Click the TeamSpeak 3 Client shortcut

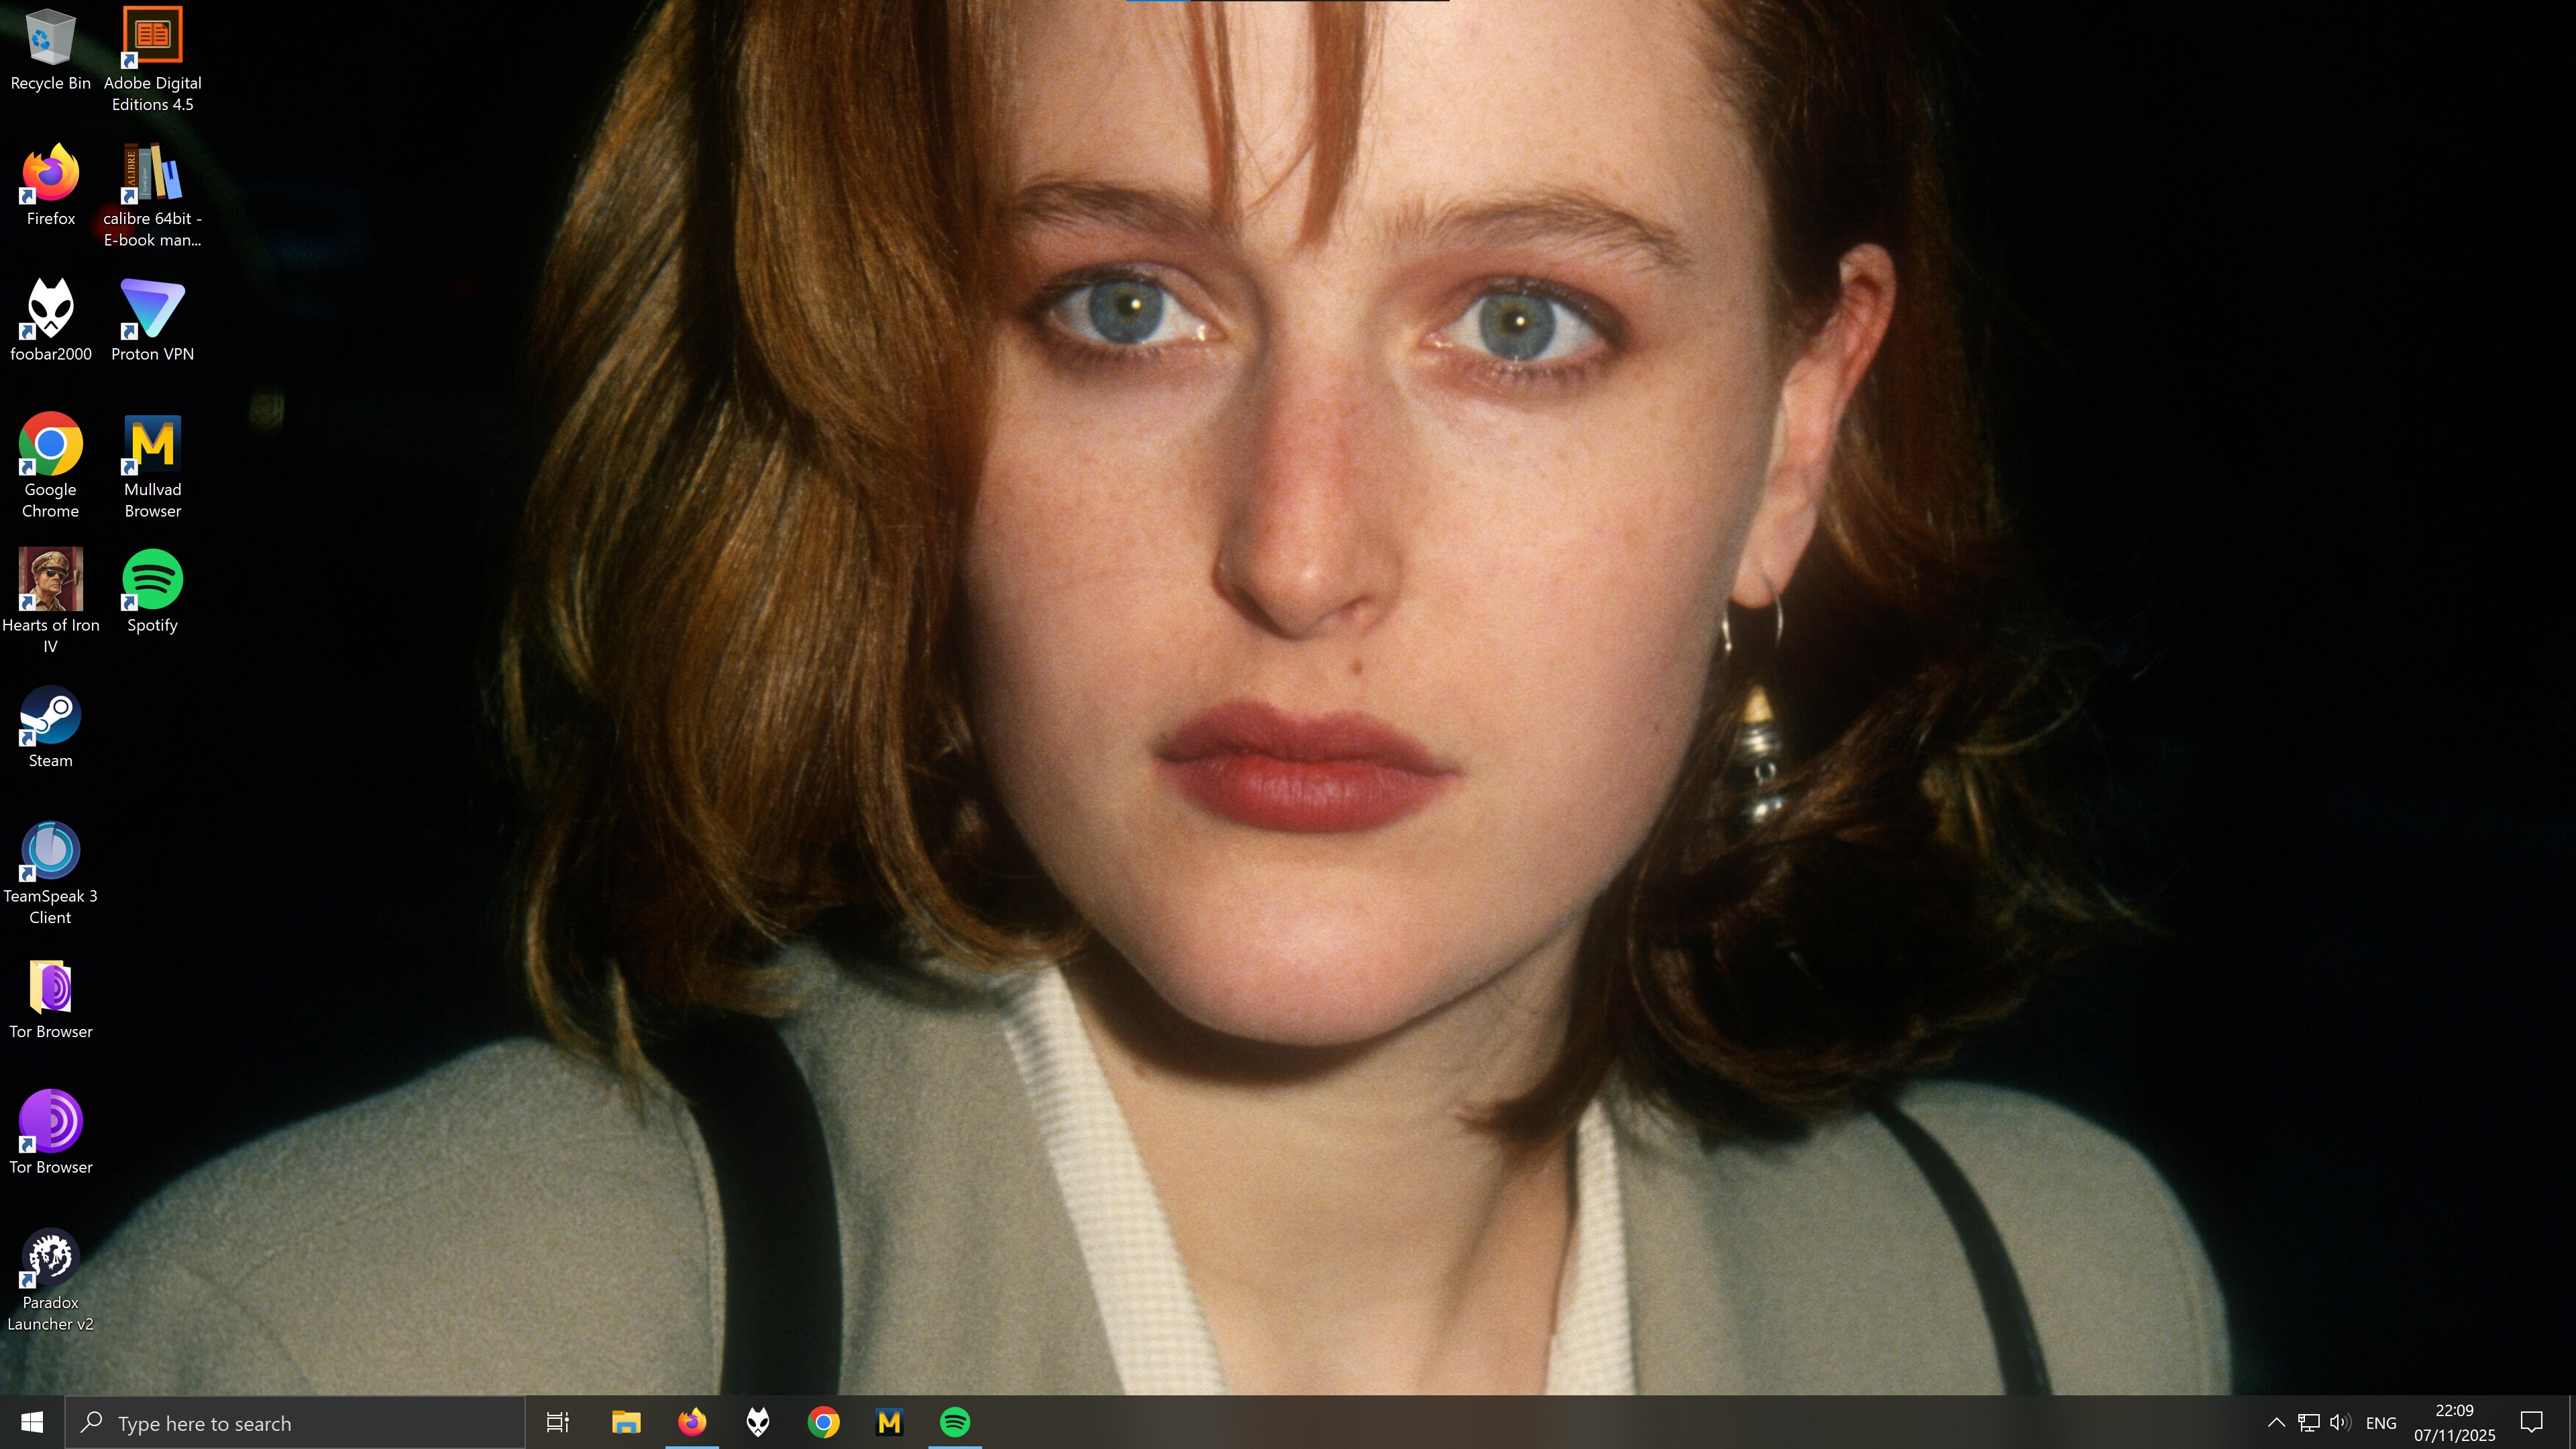(x=50, y=851)
